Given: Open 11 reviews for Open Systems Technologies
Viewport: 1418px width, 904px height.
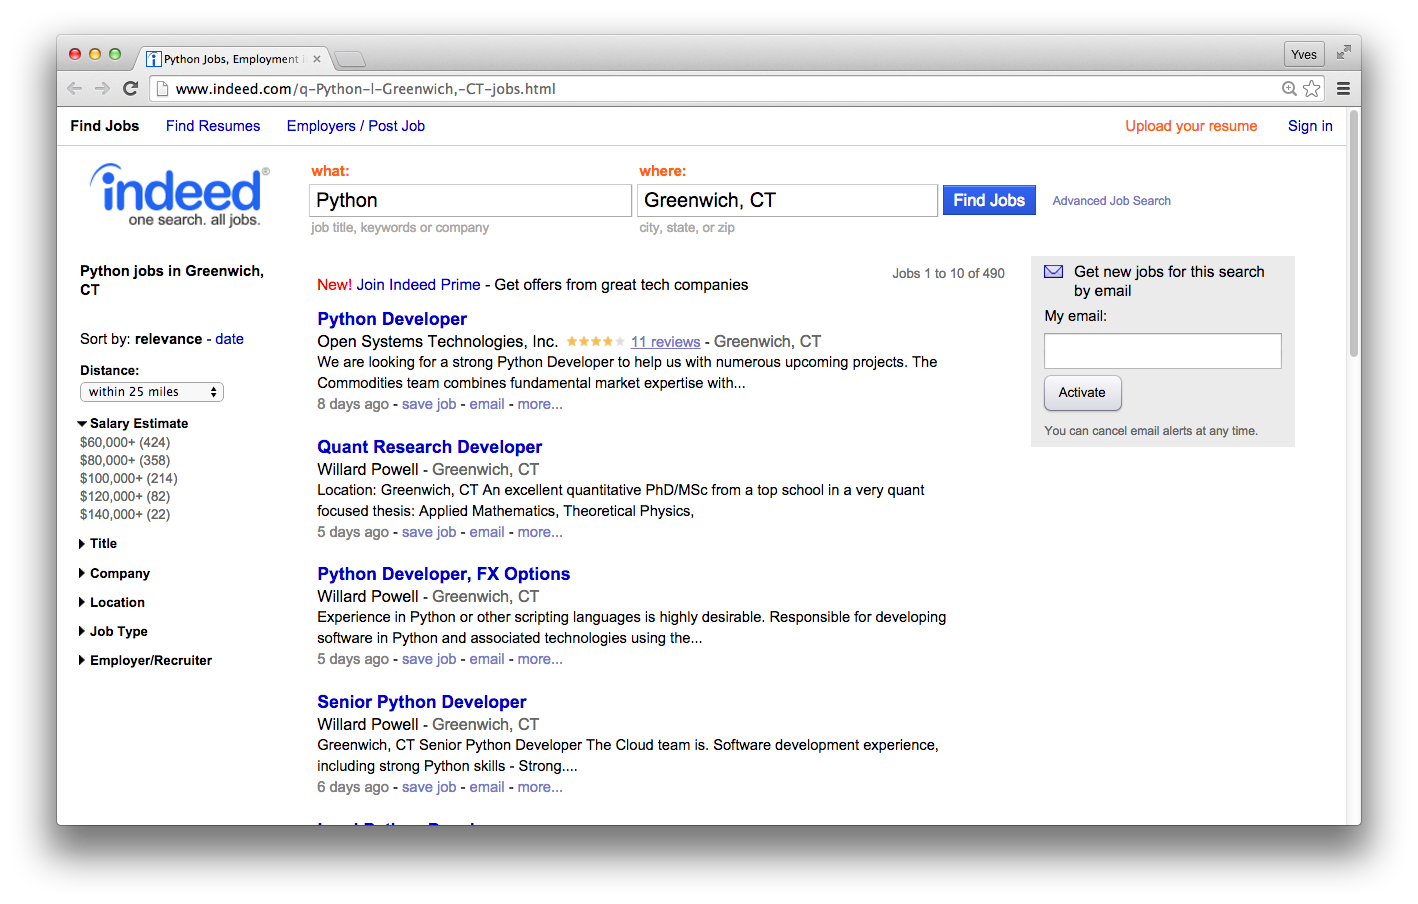Looking at the screenshot, I should coord(665,342).
